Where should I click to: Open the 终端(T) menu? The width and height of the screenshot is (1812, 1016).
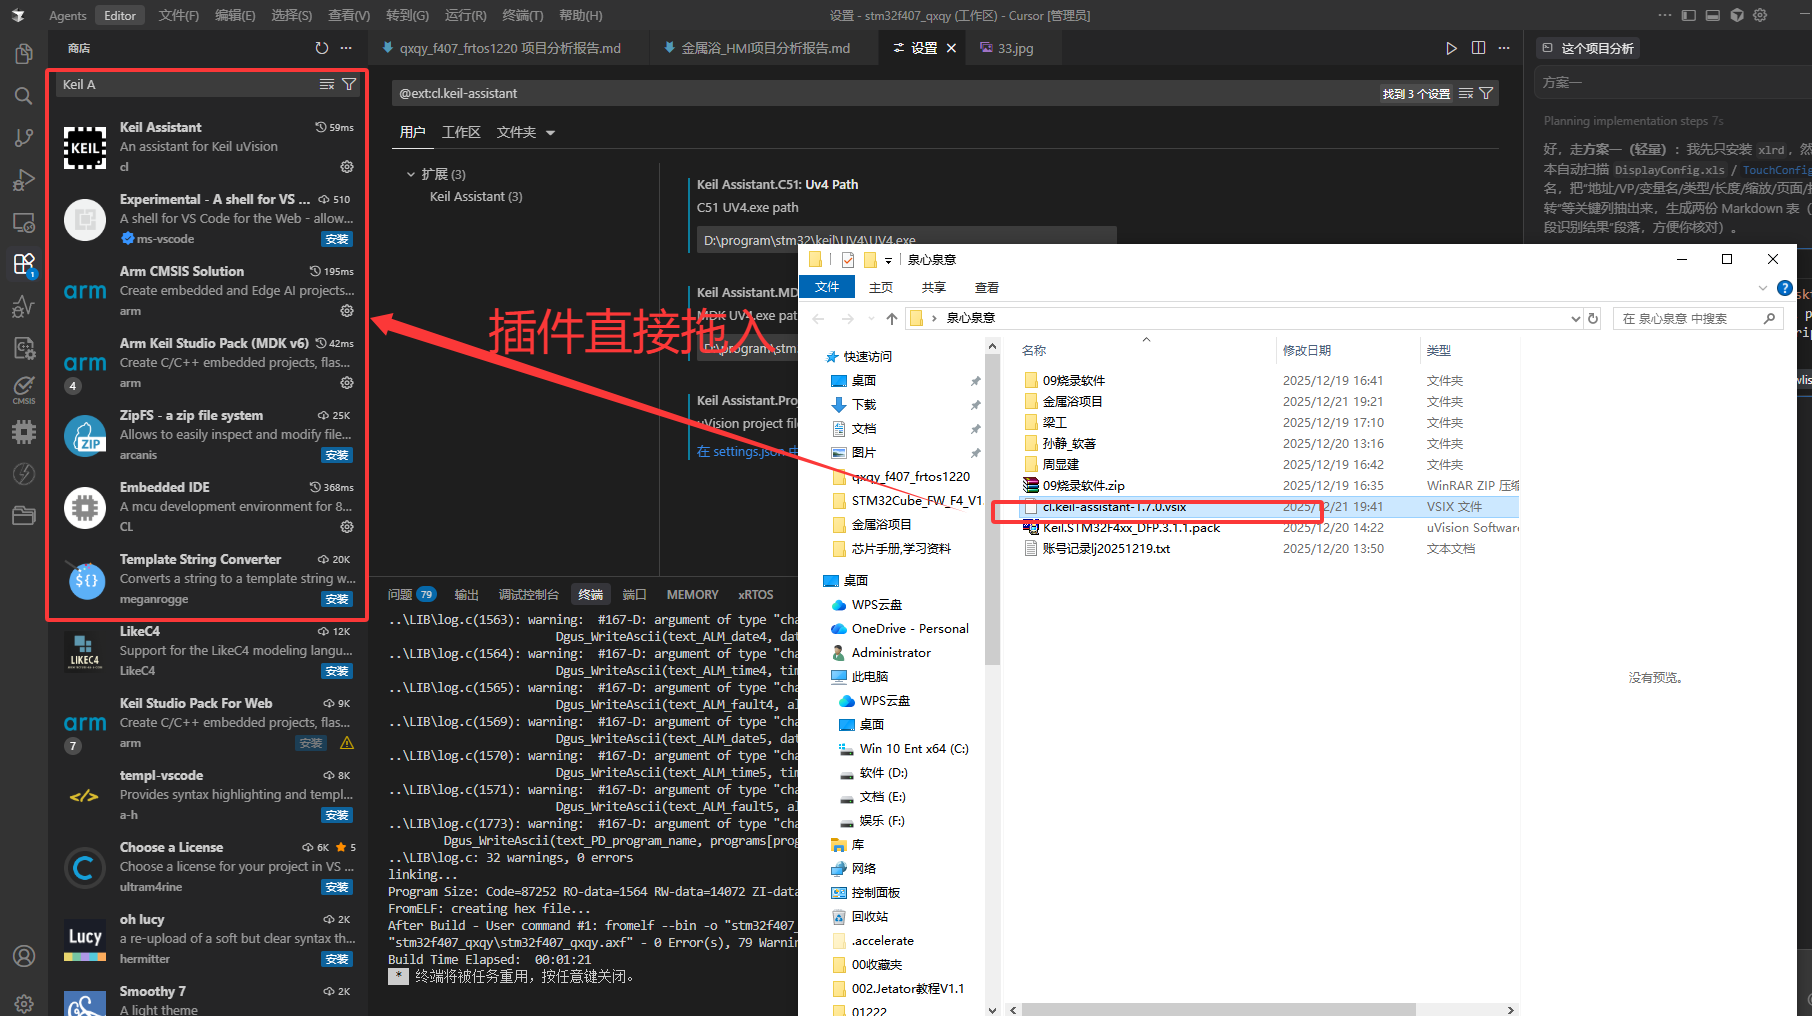[x=523, y=15]
